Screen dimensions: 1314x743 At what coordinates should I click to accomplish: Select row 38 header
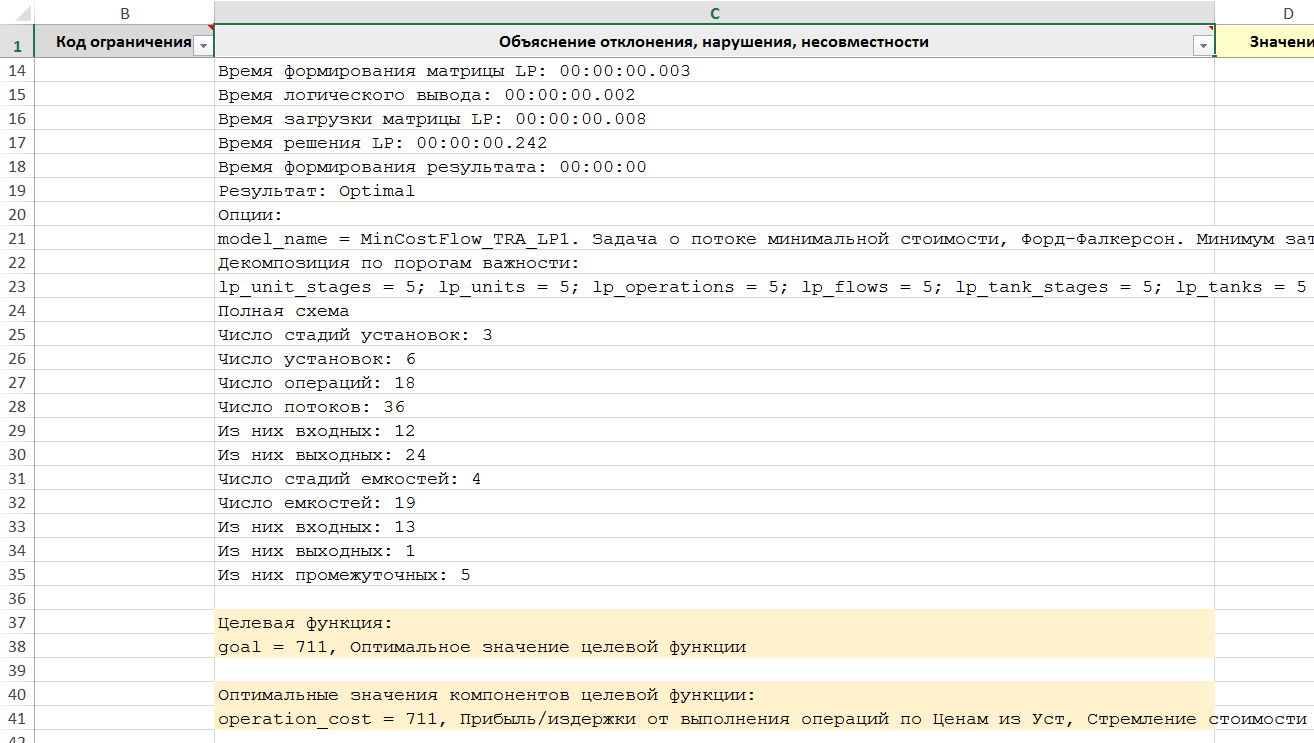point(17,647)
